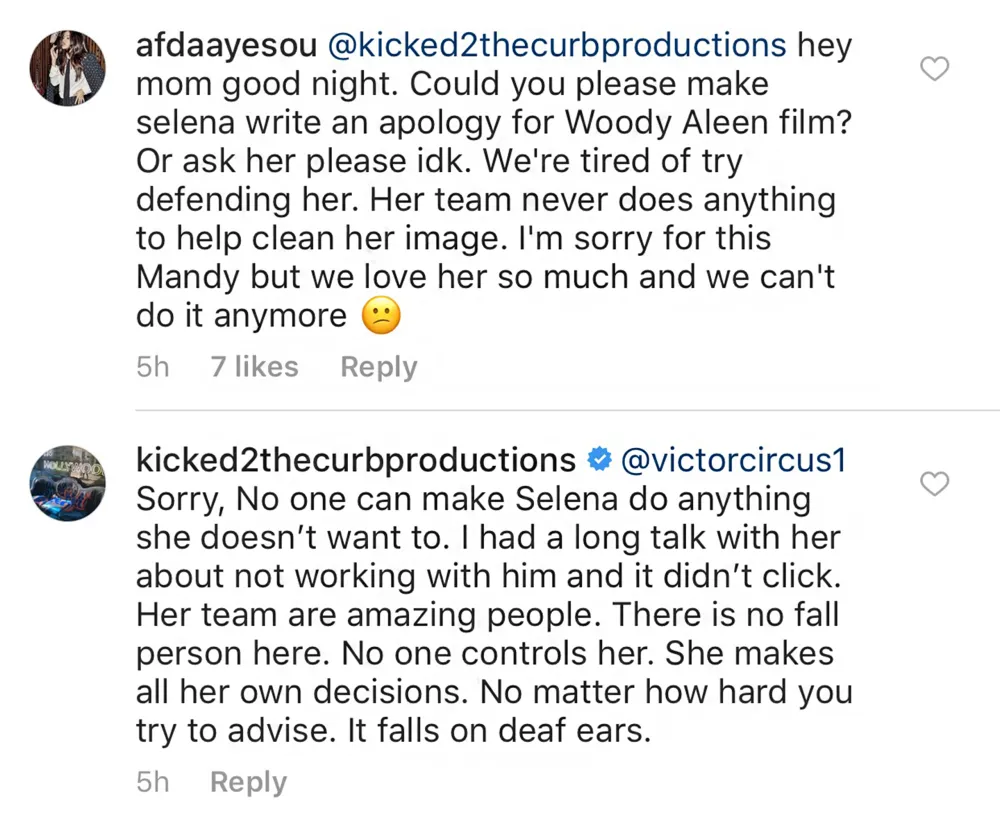Tap the 5h timestamp under the first comment

pyautogui.click(x=152, y=367)
